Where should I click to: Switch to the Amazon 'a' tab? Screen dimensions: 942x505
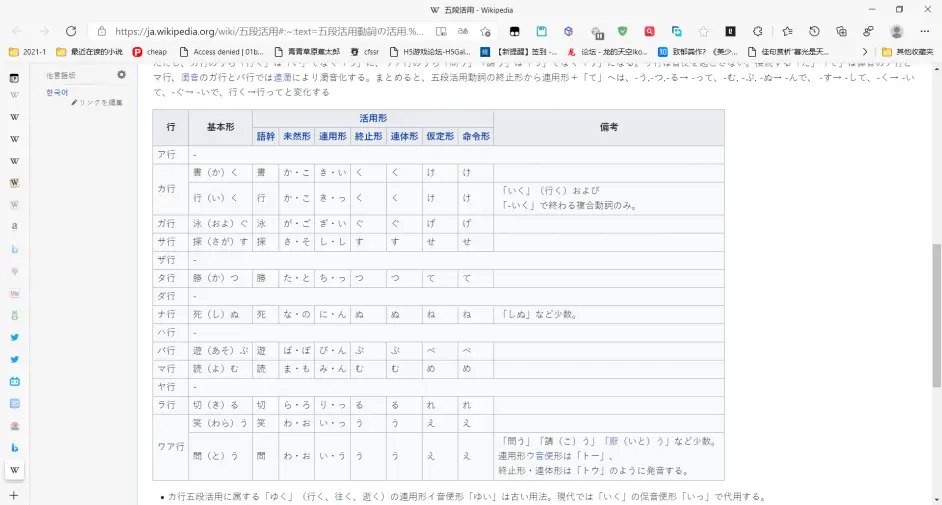(x=14, y=226)
